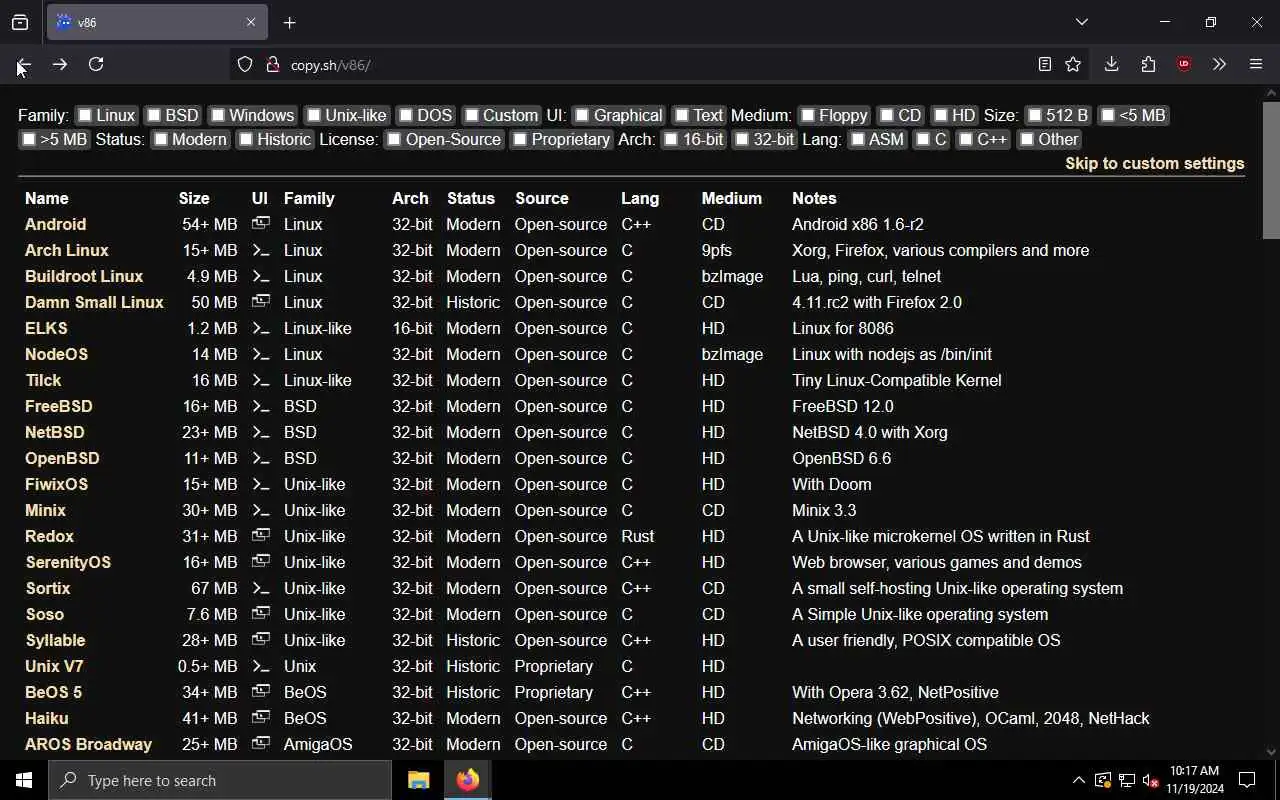Close the v86 tab

point(251,22)
